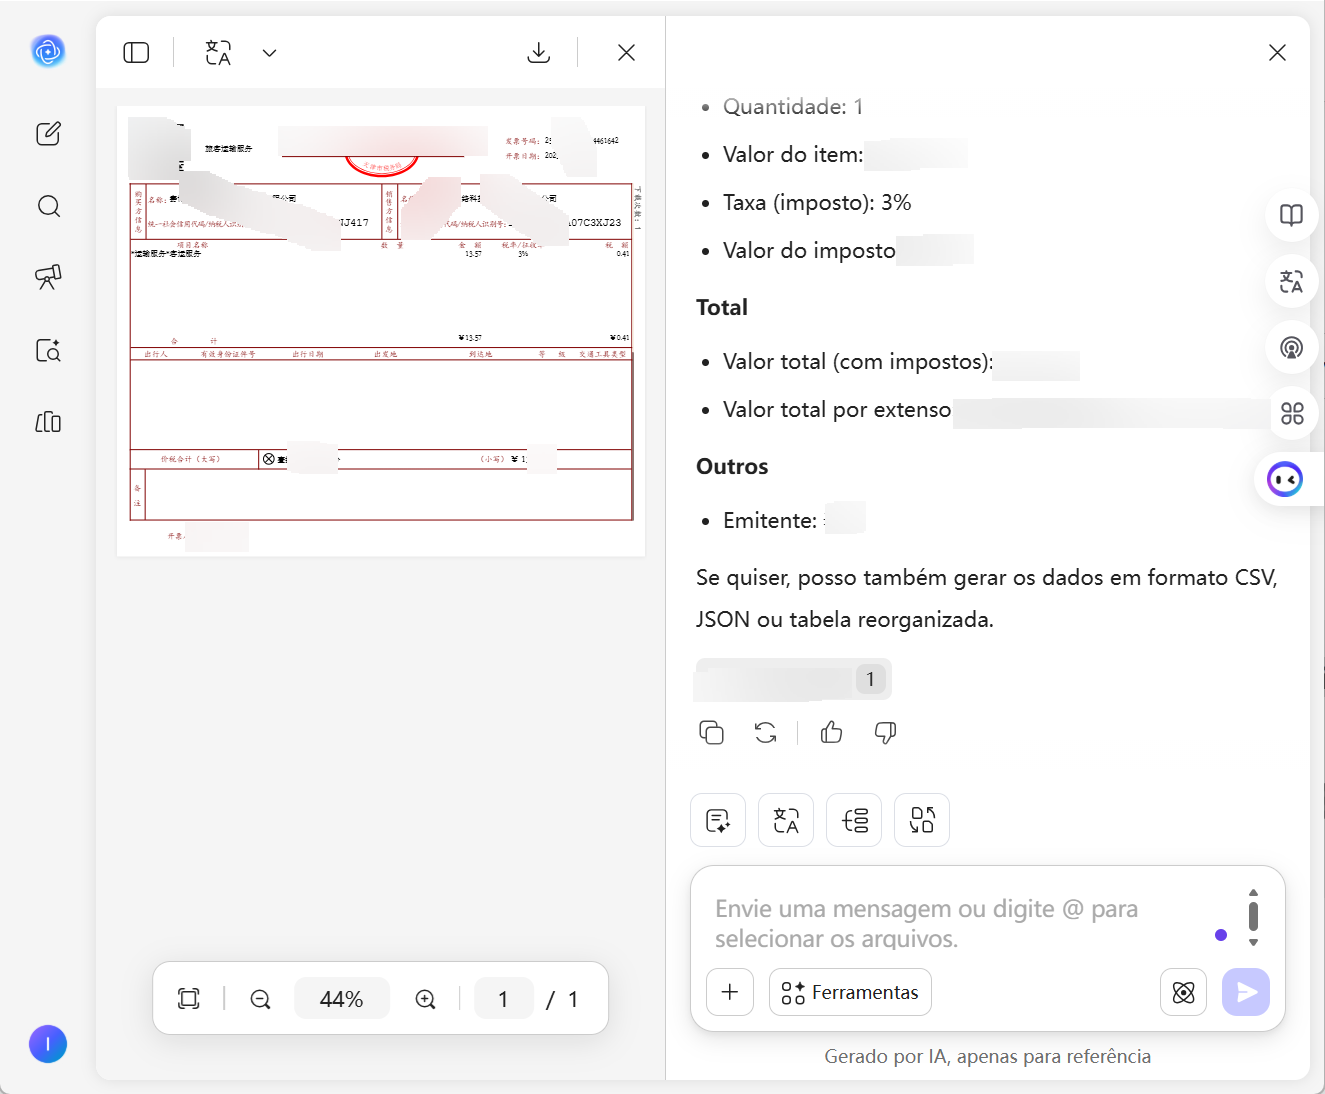Click the "Gerado por IA, apenas para referência" notice

click(988, 1056)
